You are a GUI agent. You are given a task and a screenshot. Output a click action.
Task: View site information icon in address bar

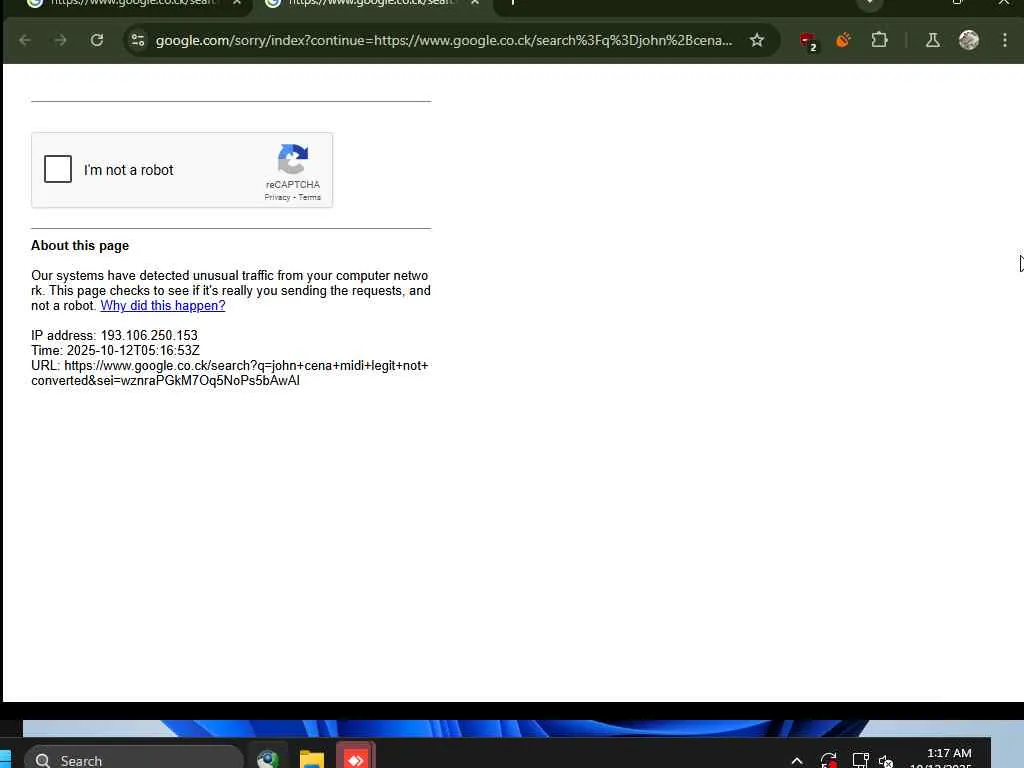[137, 40]
